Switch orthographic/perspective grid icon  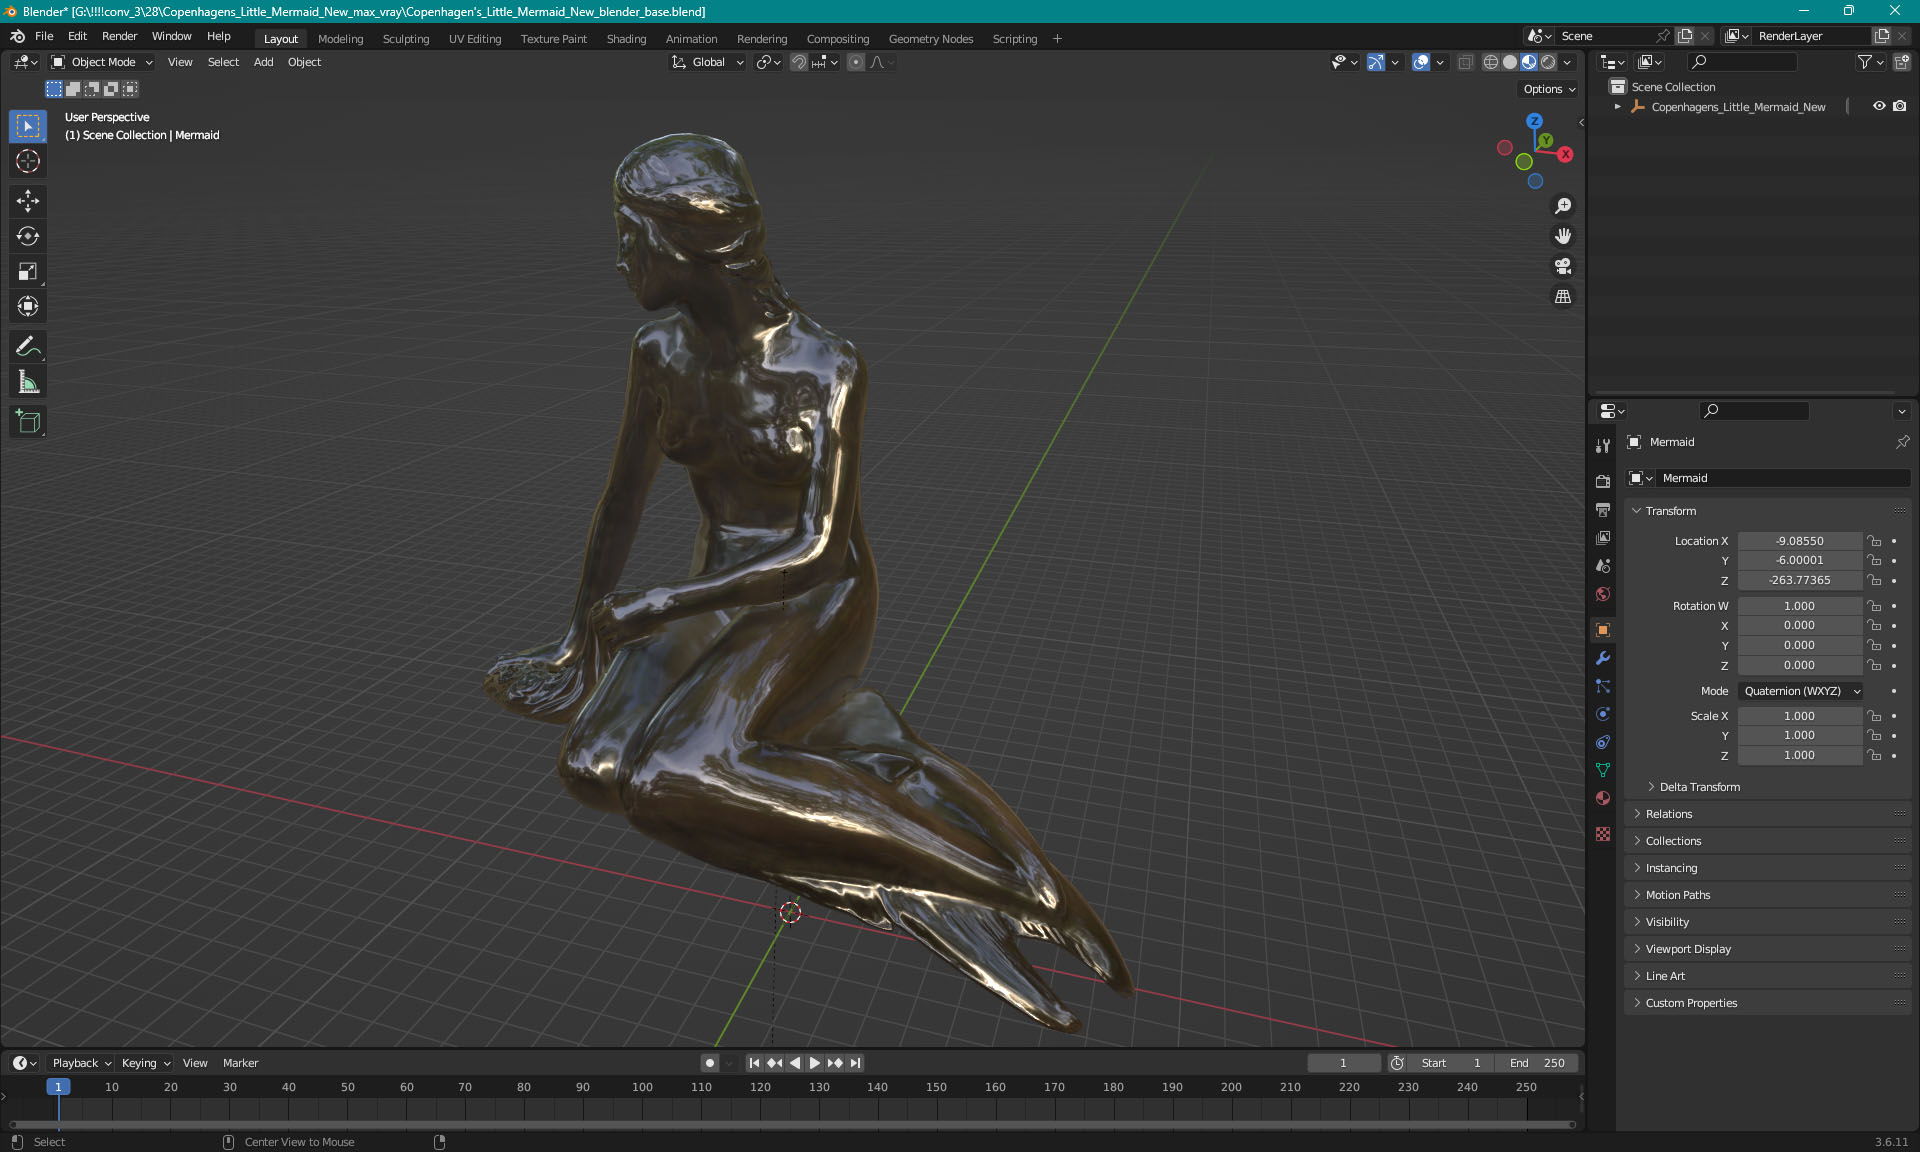[x=1563, y=296]
